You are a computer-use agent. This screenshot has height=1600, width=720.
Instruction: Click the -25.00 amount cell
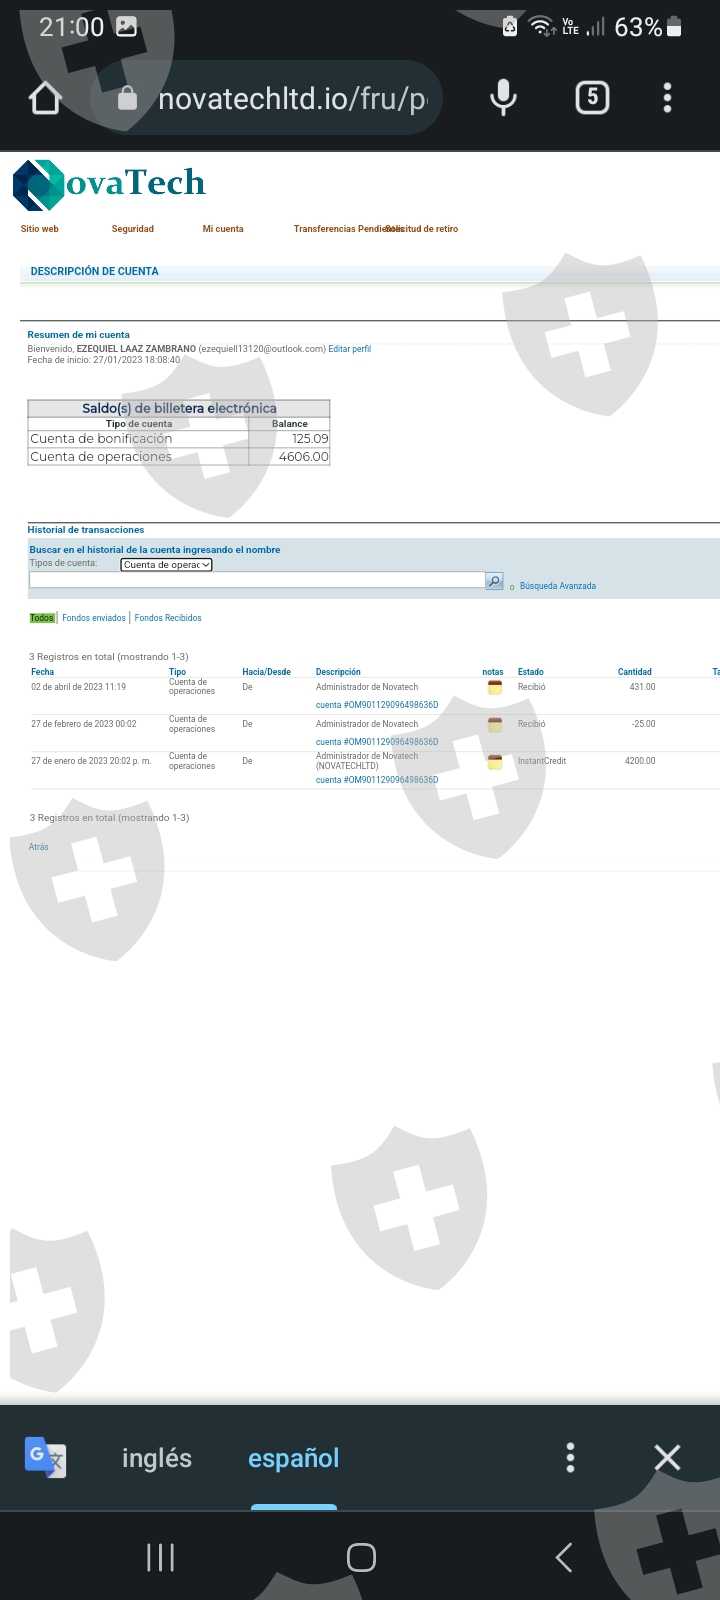pyautogui.click(x=644, y=724)
